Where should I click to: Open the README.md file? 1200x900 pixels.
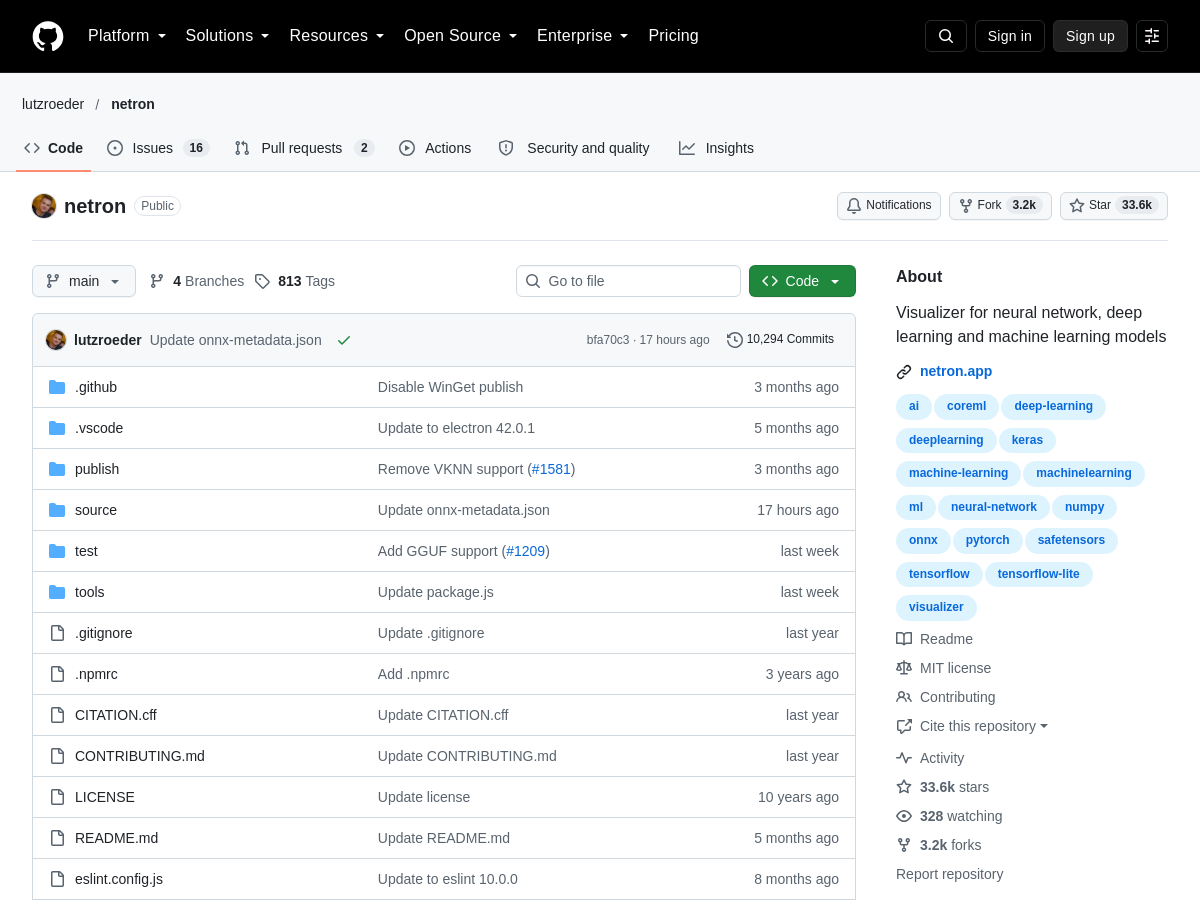117,838
